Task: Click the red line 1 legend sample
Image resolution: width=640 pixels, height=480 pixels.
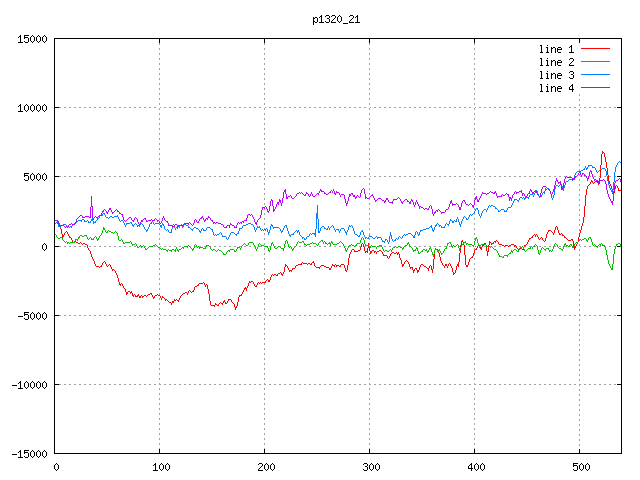Action: coord(595,49)
